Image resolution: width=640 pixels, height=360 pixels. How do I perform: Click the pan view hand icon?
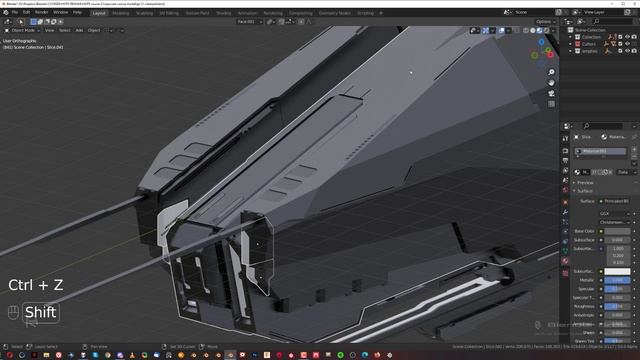(551, 83)
